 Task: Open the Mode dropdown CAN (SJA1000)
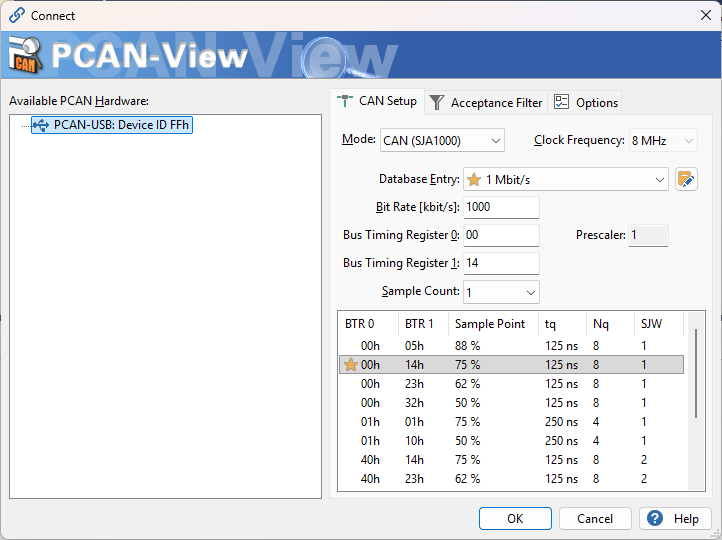pos(443,140)
